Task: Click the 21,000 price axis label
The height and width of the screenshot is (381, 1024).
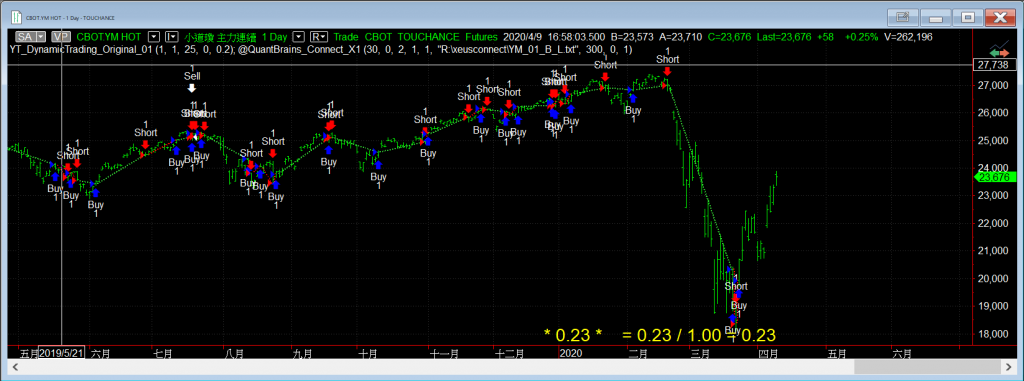Action: [x=994, y=251]
